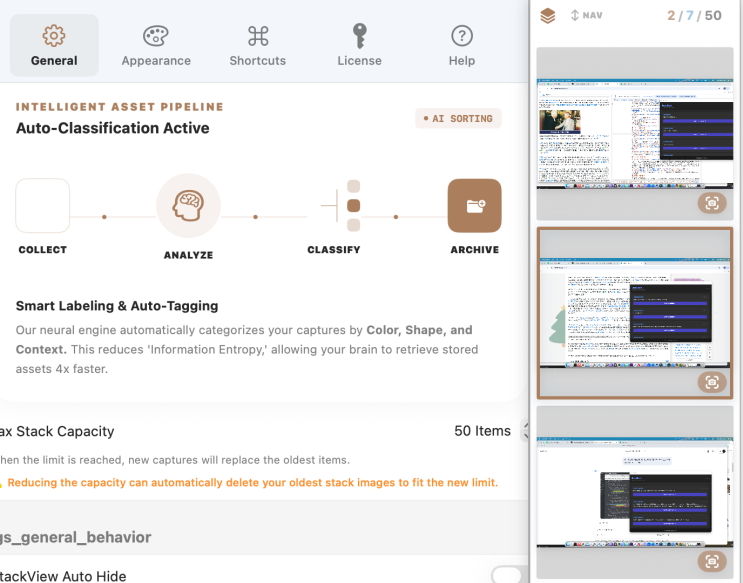Open the General settings tab
The image size is (743, 583).
pos(54,46)
